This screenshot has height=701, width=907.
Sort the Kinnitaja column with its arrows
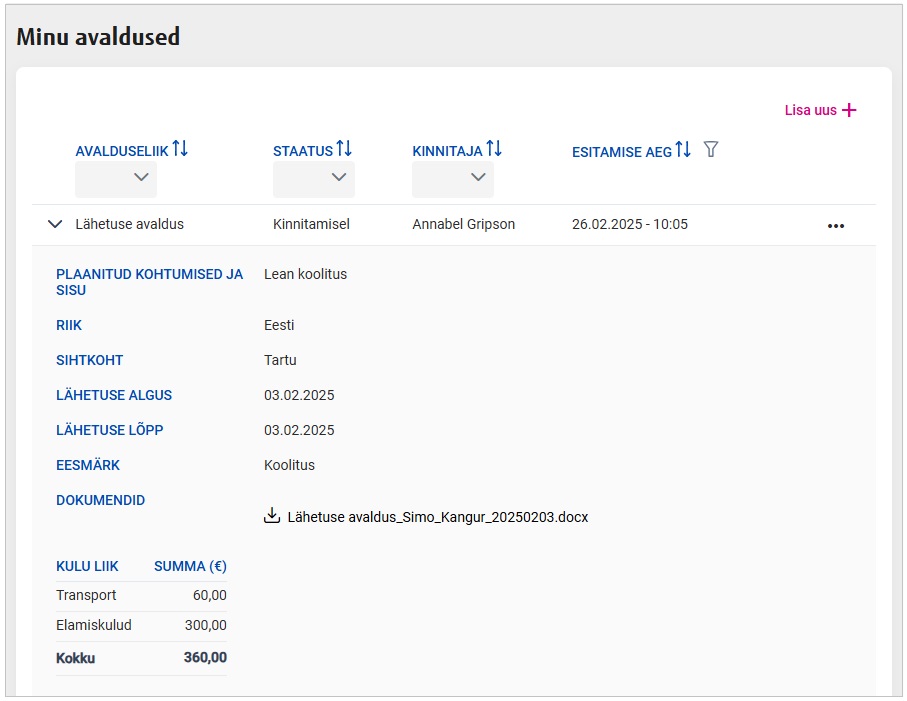coord(494,149)
